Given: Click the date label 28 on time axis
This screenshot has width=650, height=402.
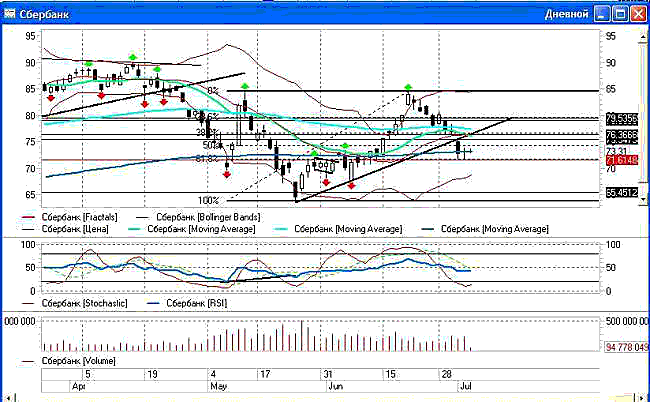Looking at the screenshot, I should [x=446, y=375].
